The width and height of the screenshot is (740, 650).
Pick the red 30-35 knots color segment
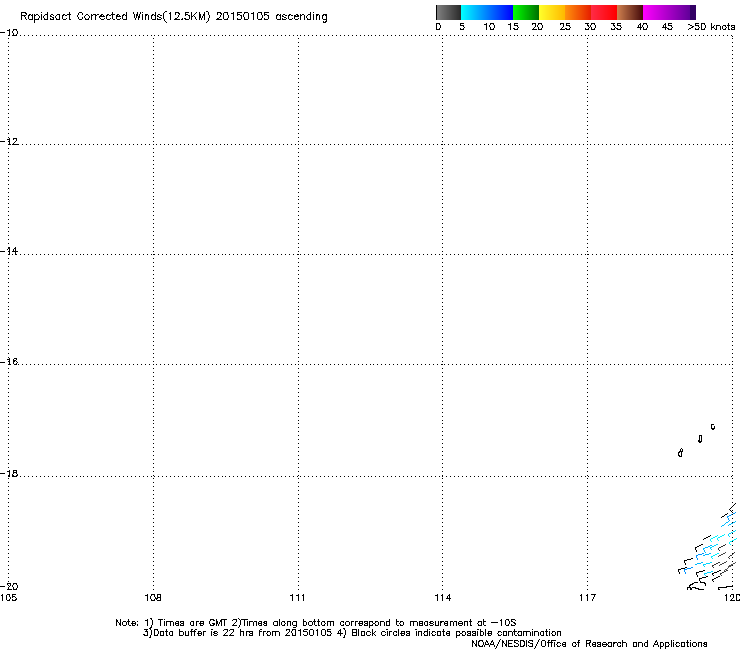604,12
